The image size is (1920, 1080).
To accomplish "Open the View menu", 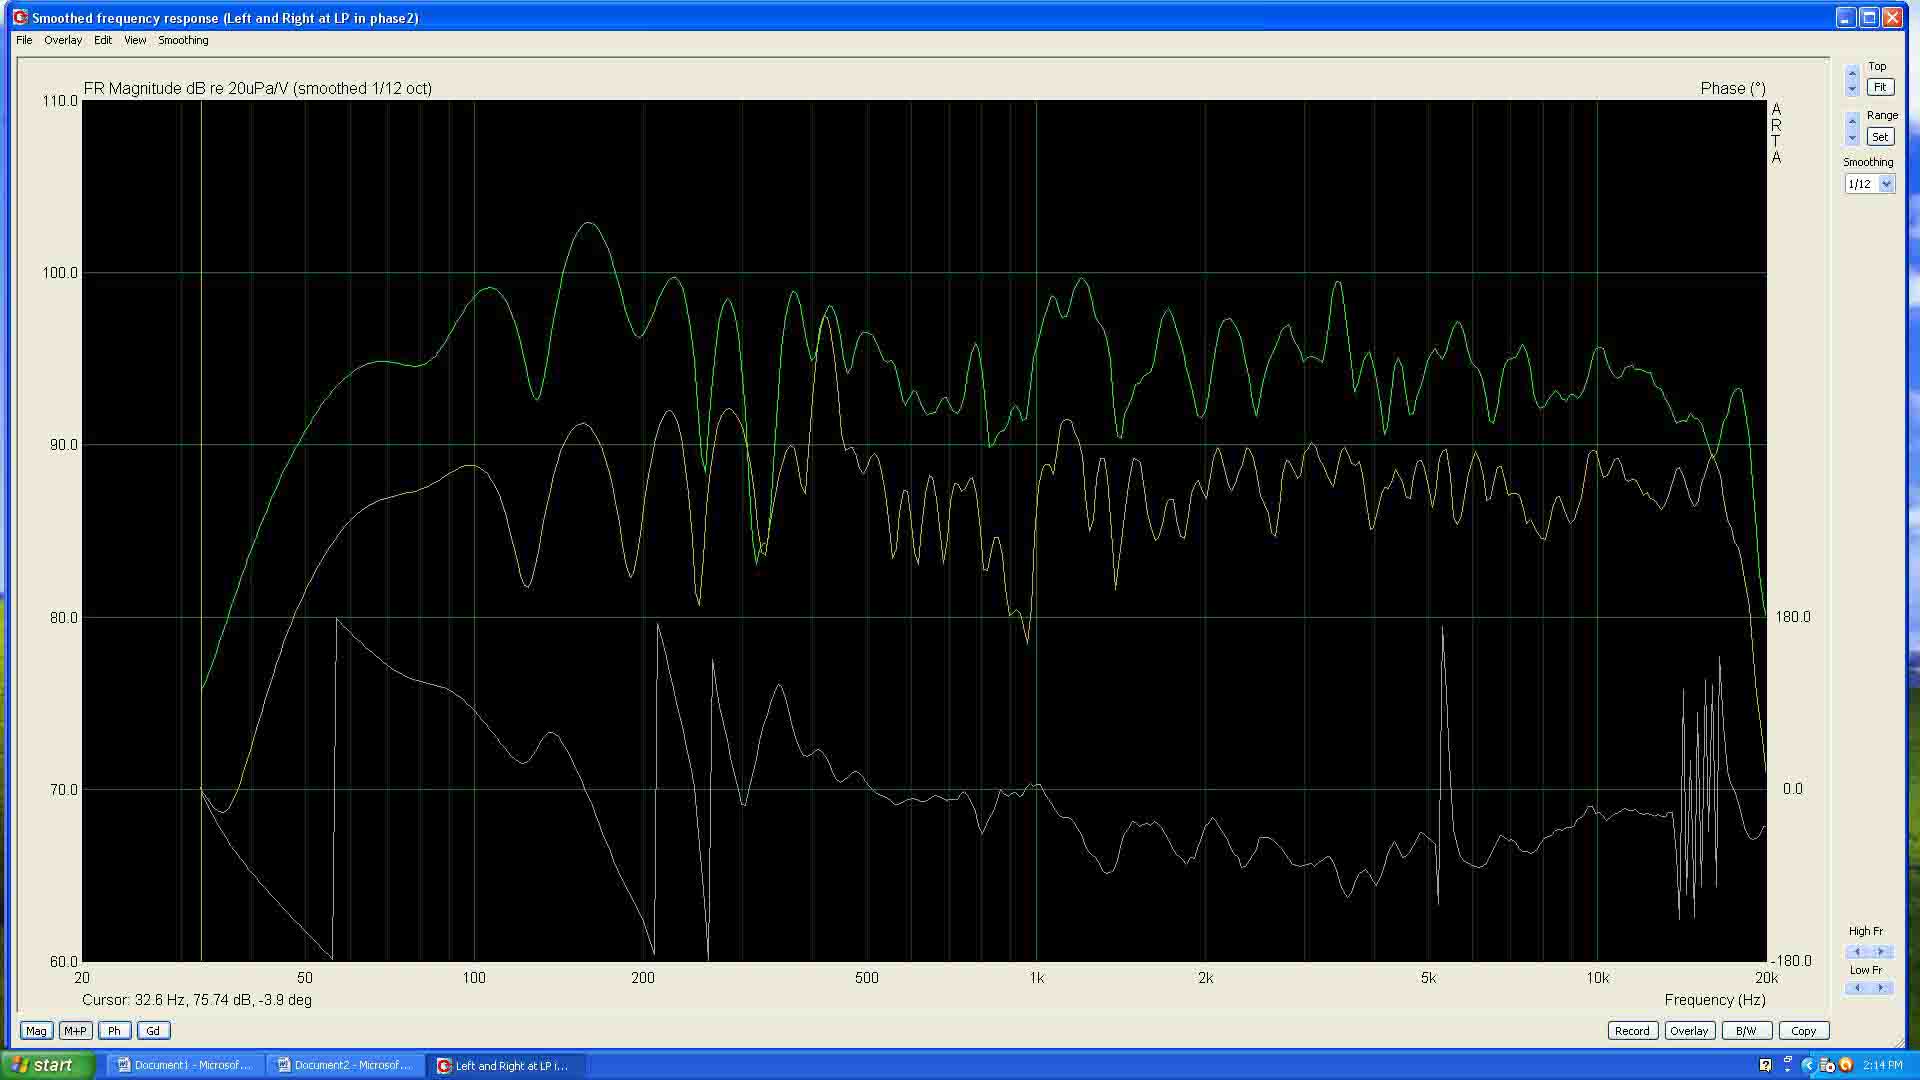I will (x=135, y=40).
